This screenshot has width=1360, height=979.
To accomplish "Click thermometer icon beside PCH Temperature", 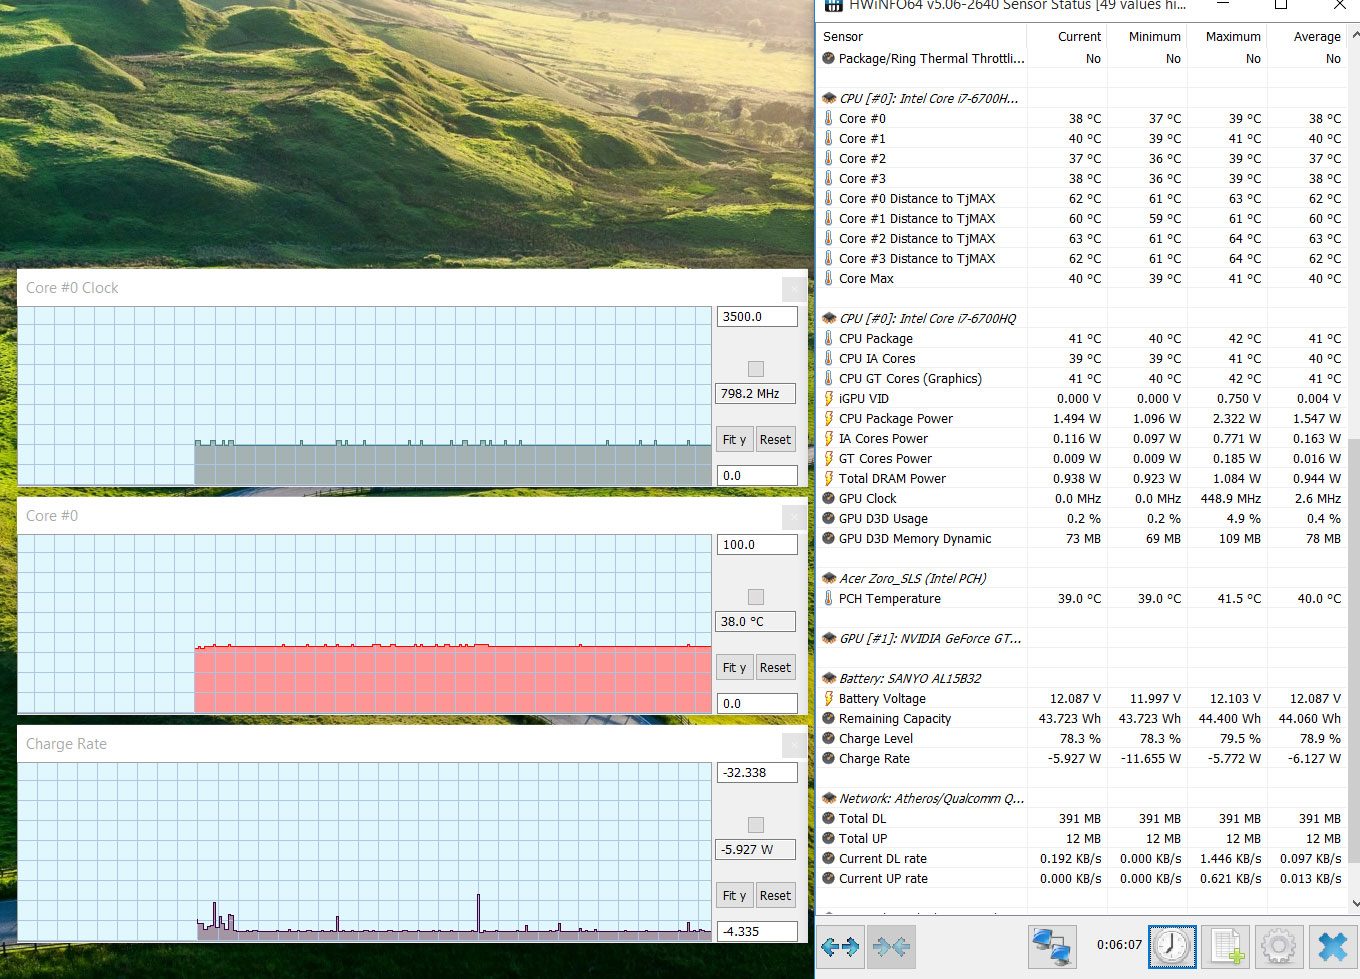I will coord(828,598).
